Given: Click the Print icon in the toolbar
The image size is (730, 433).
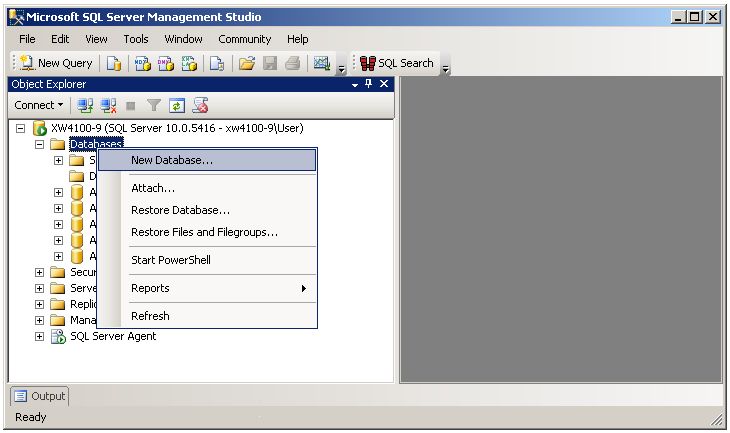Looking at the screenshot, I should [x=293, y=63].
